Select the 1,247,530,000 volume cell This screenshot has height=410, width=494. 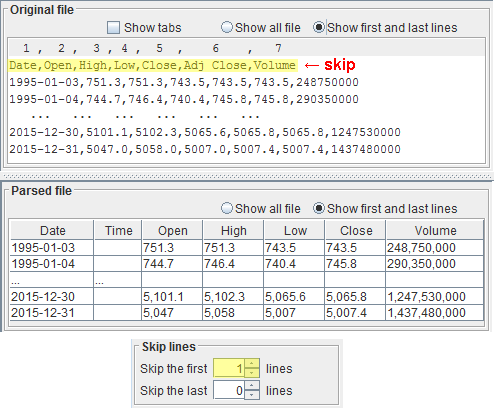tap(435, 296)
